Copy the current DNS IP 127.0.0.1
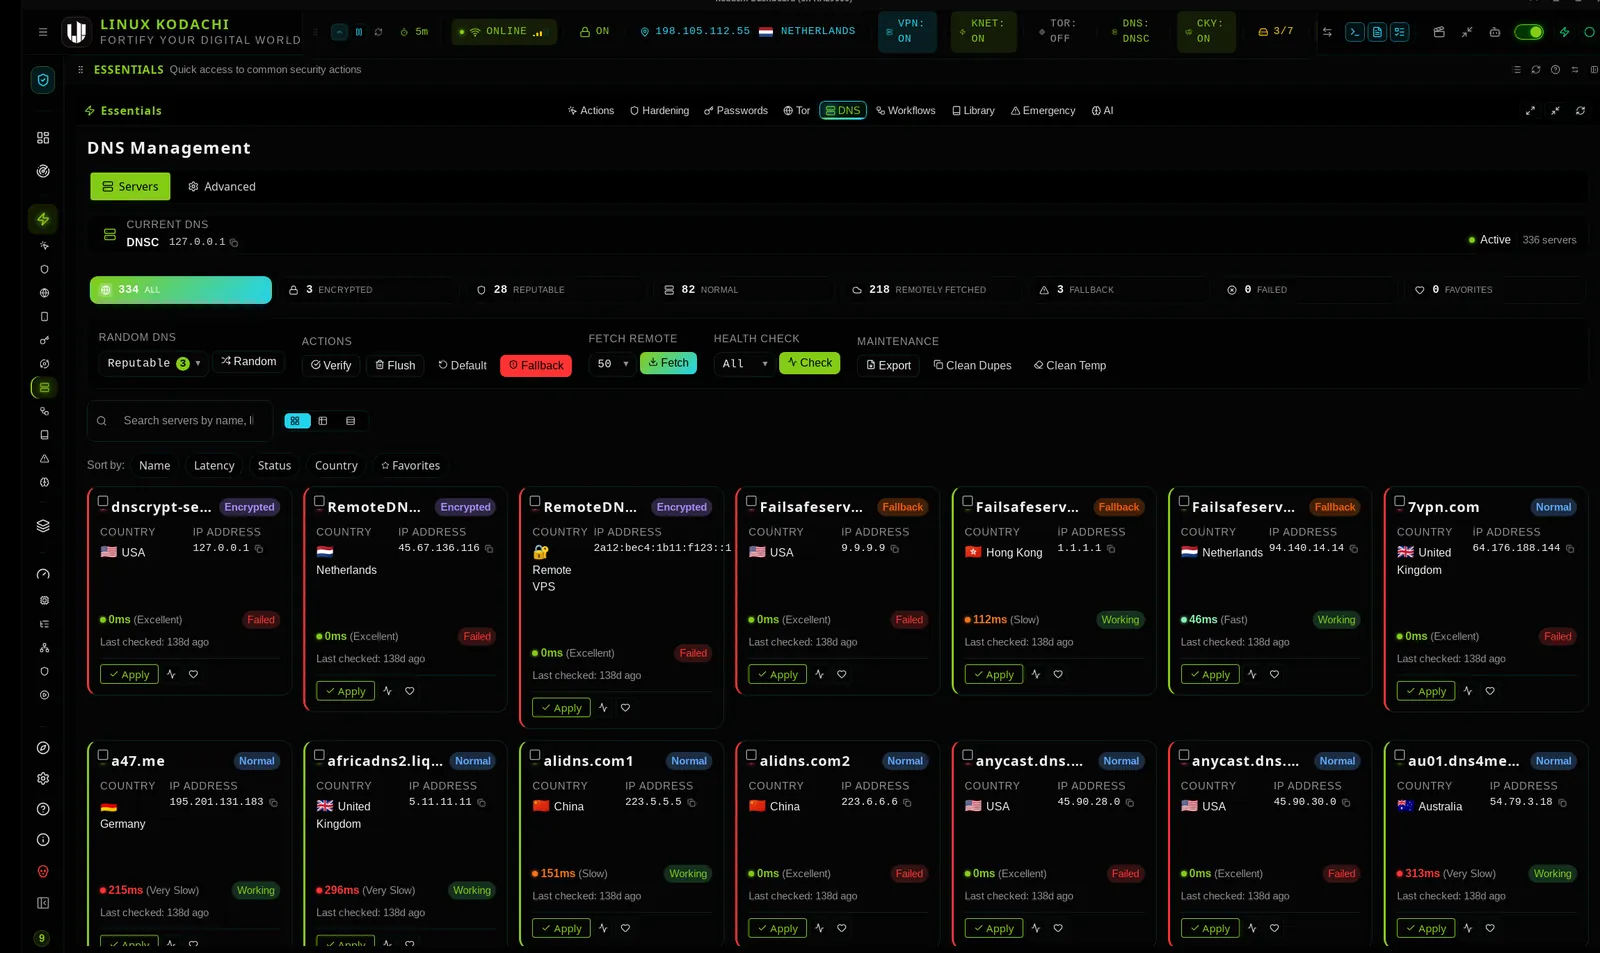Viewport: 1600px width, 953px height. pos(234,243)
